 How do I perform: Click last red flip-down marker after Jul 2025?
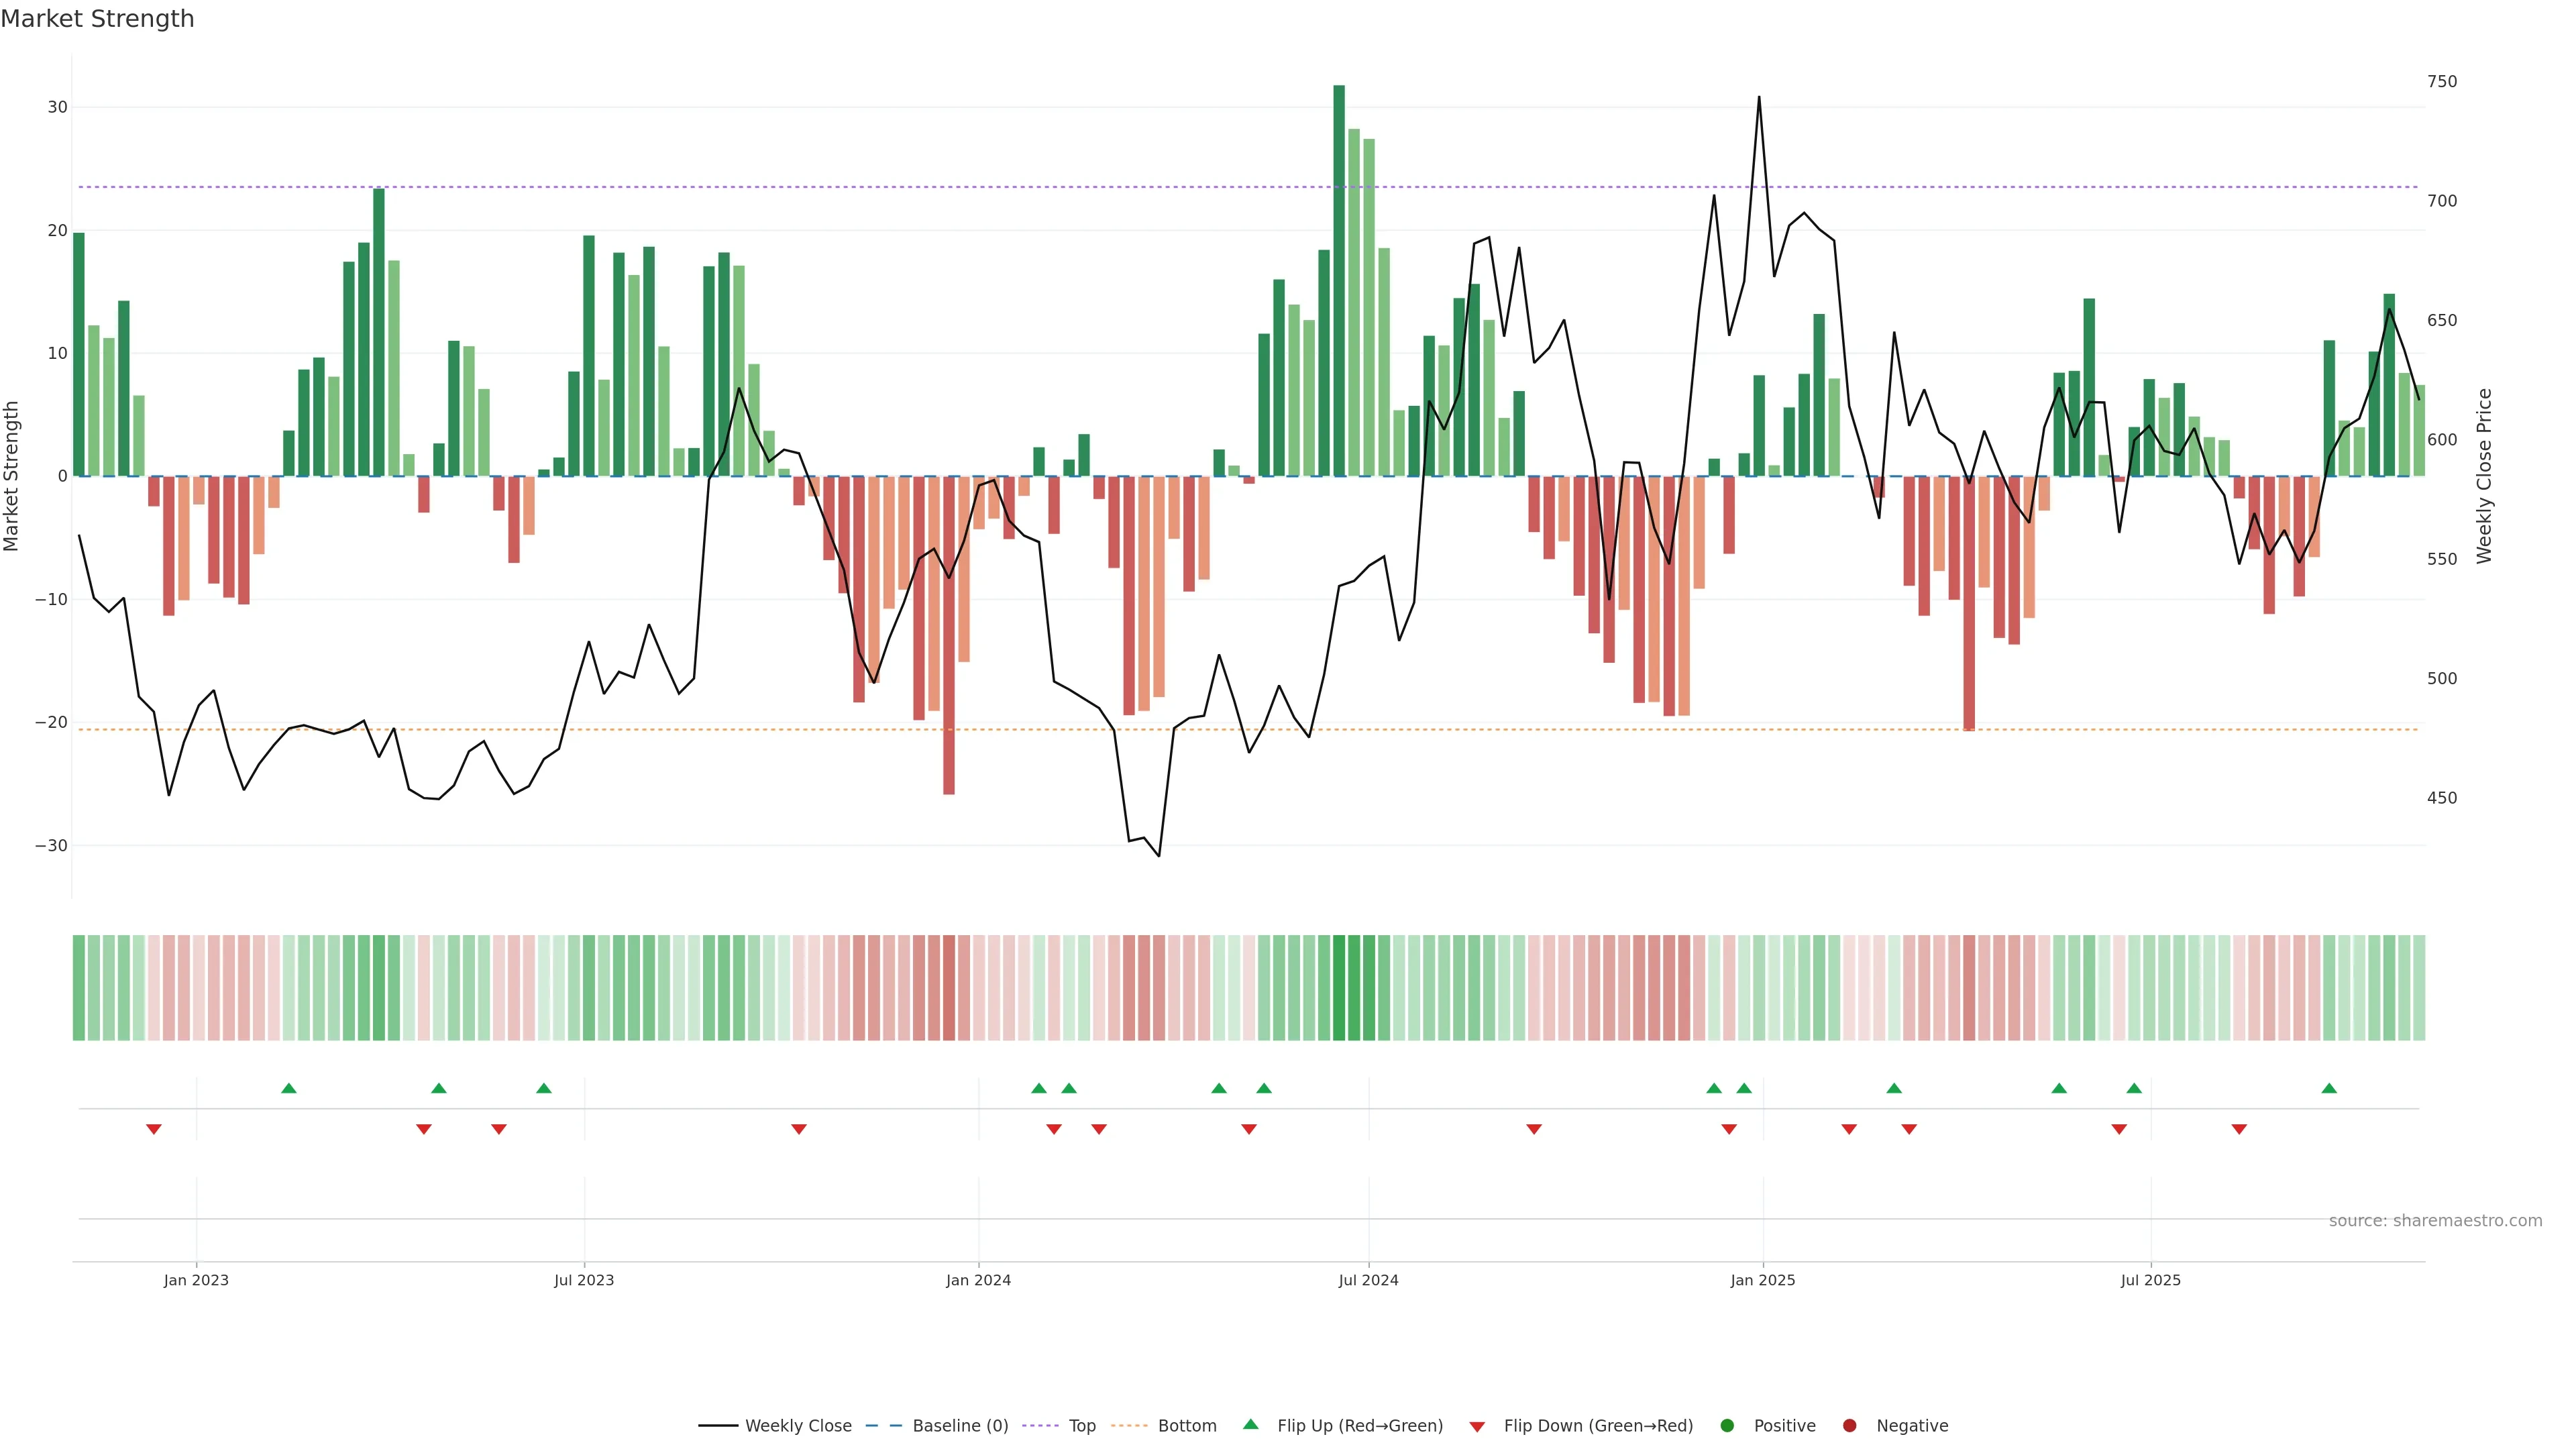tap(2239, 1129)
